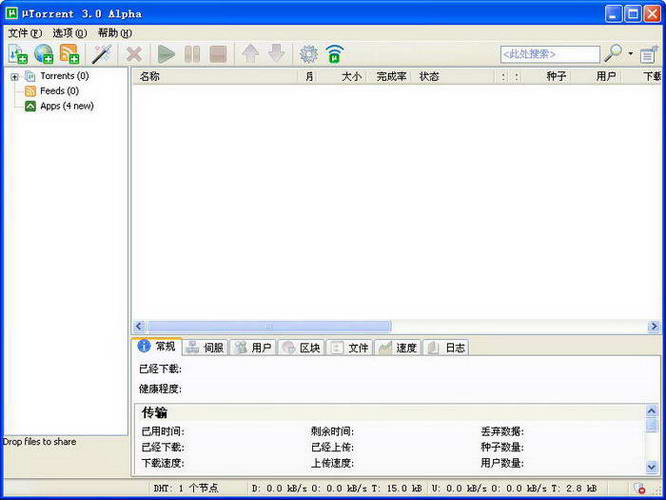666x500 pixels.
Task: Click Add Torrent from URL globe icon
Action: pyautogui.click(x=44, y=54)
